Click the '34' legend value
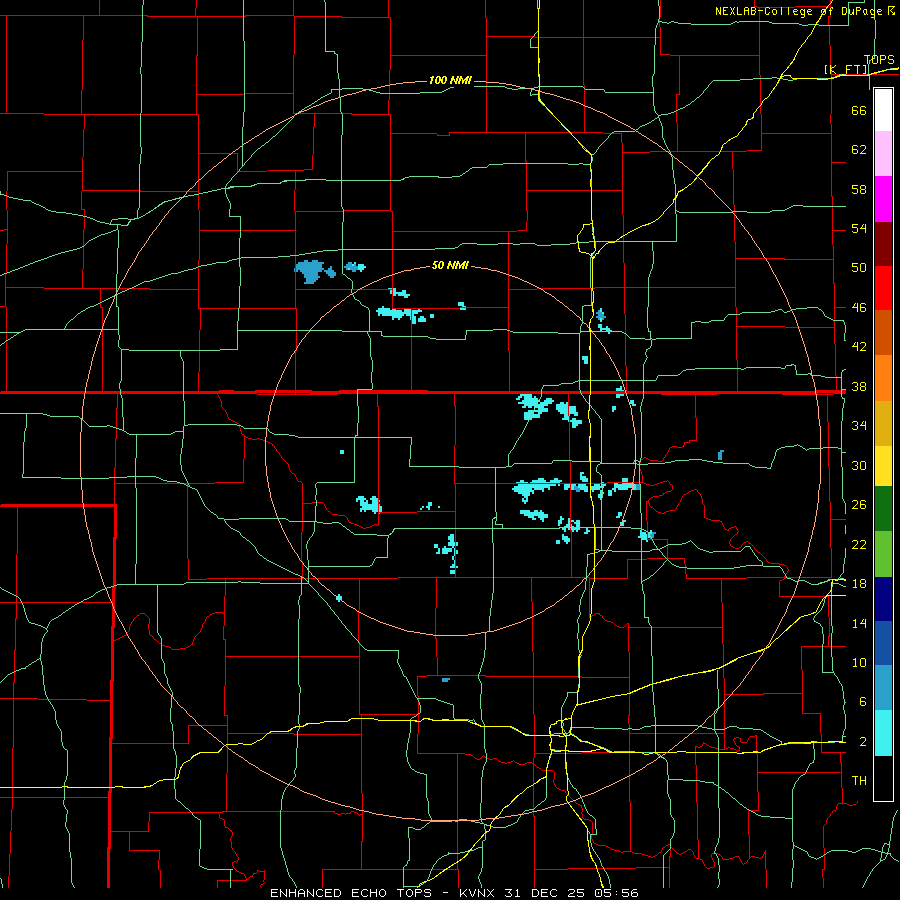Screen dimensions: 900x900 [859, 426]
